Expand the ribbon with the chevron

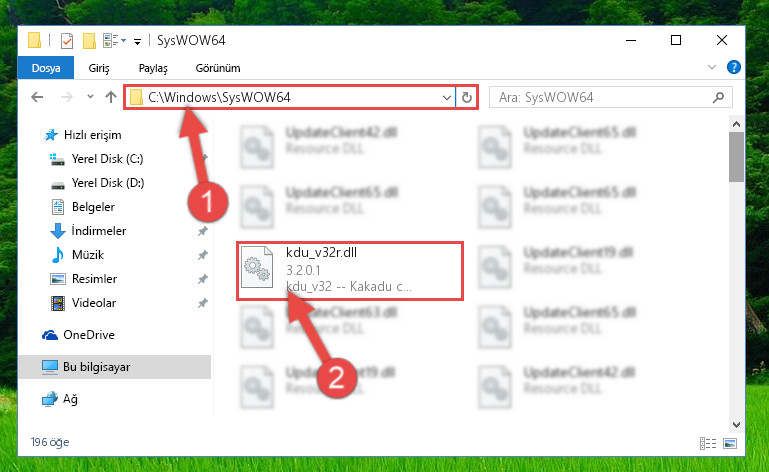[712, 67]
